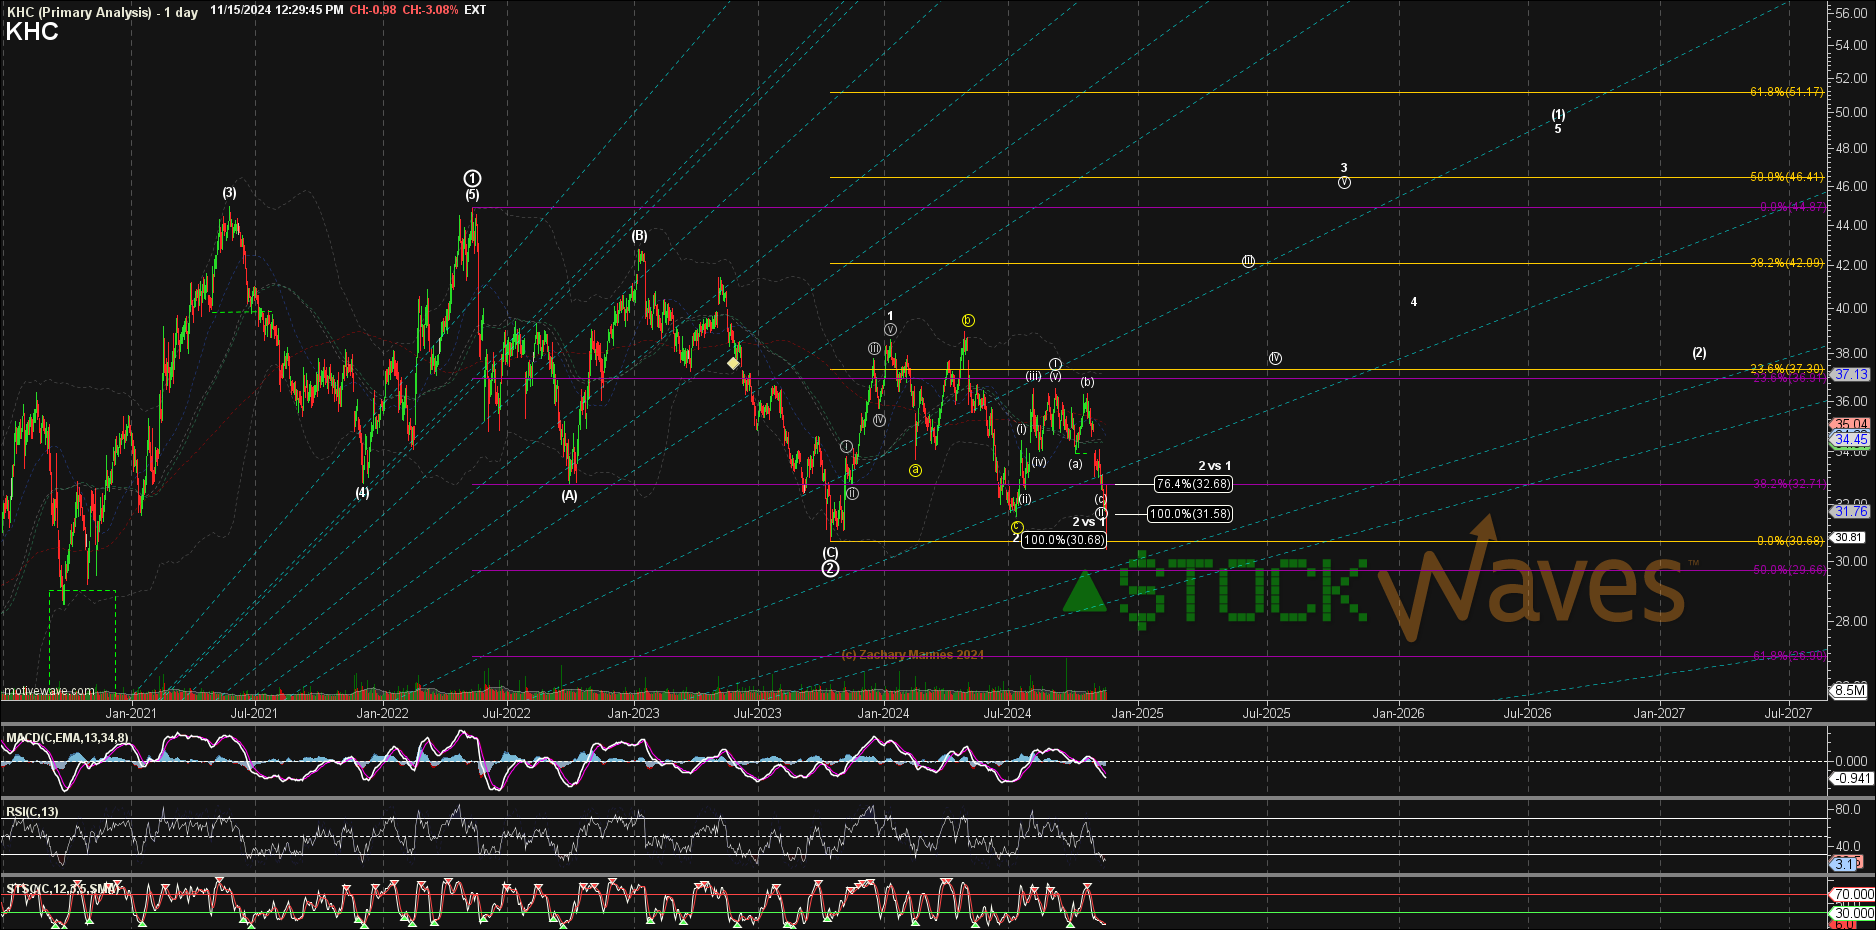Click the STOC stochastic indicator label
This screenshot has width=1876, height=930.
(x=62, y=888)
